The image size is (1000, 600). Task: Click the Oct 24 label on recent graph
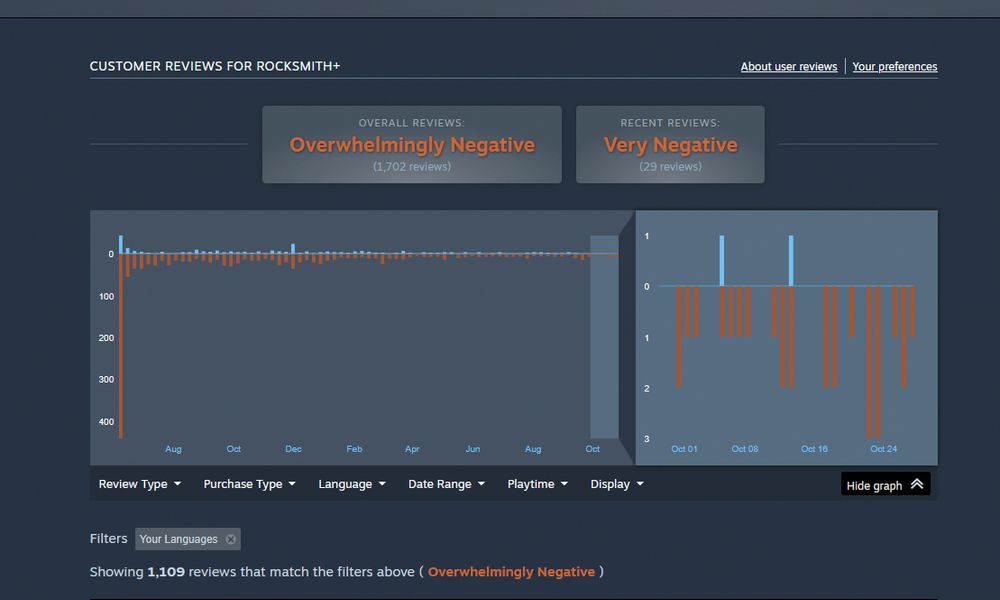click(883, 449)
